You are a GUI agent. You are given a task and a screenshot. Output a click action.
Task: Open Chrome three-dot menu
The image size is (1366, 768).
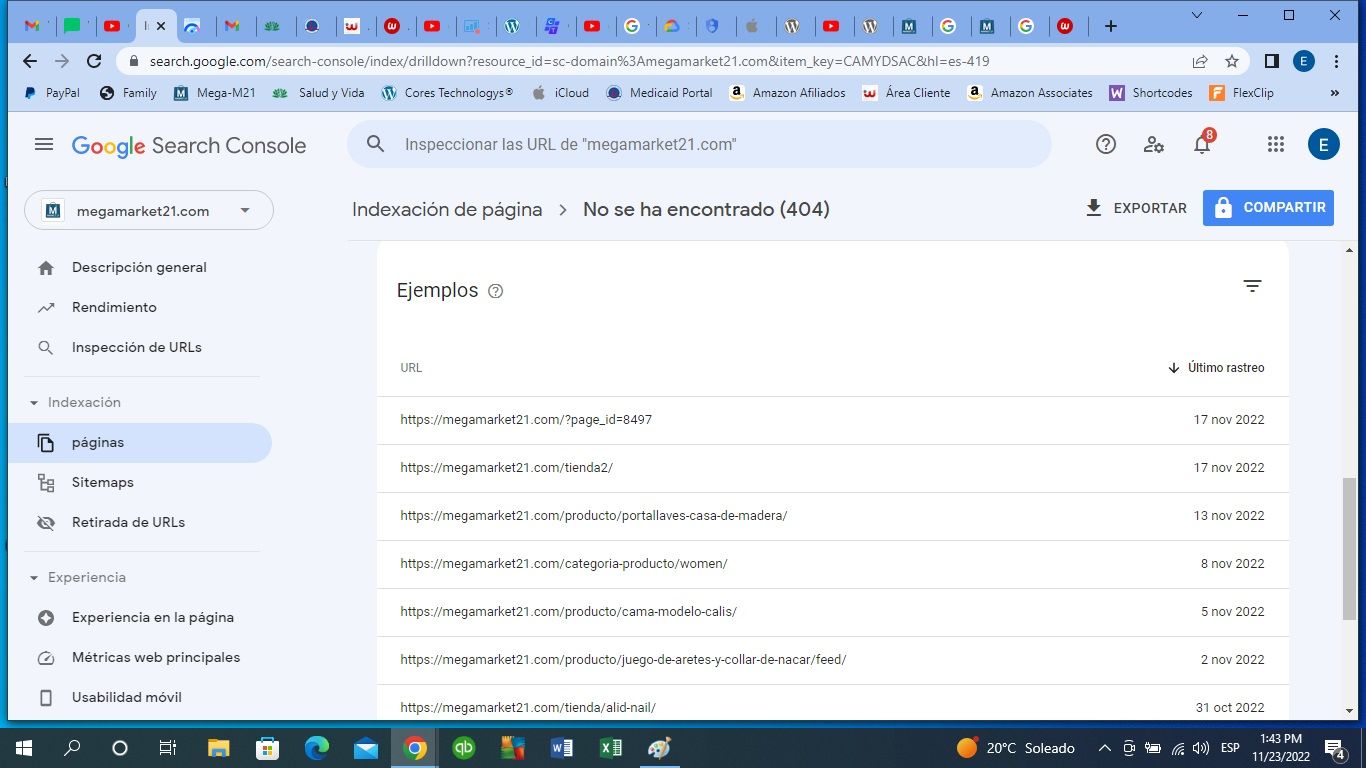coord(1336,61)
